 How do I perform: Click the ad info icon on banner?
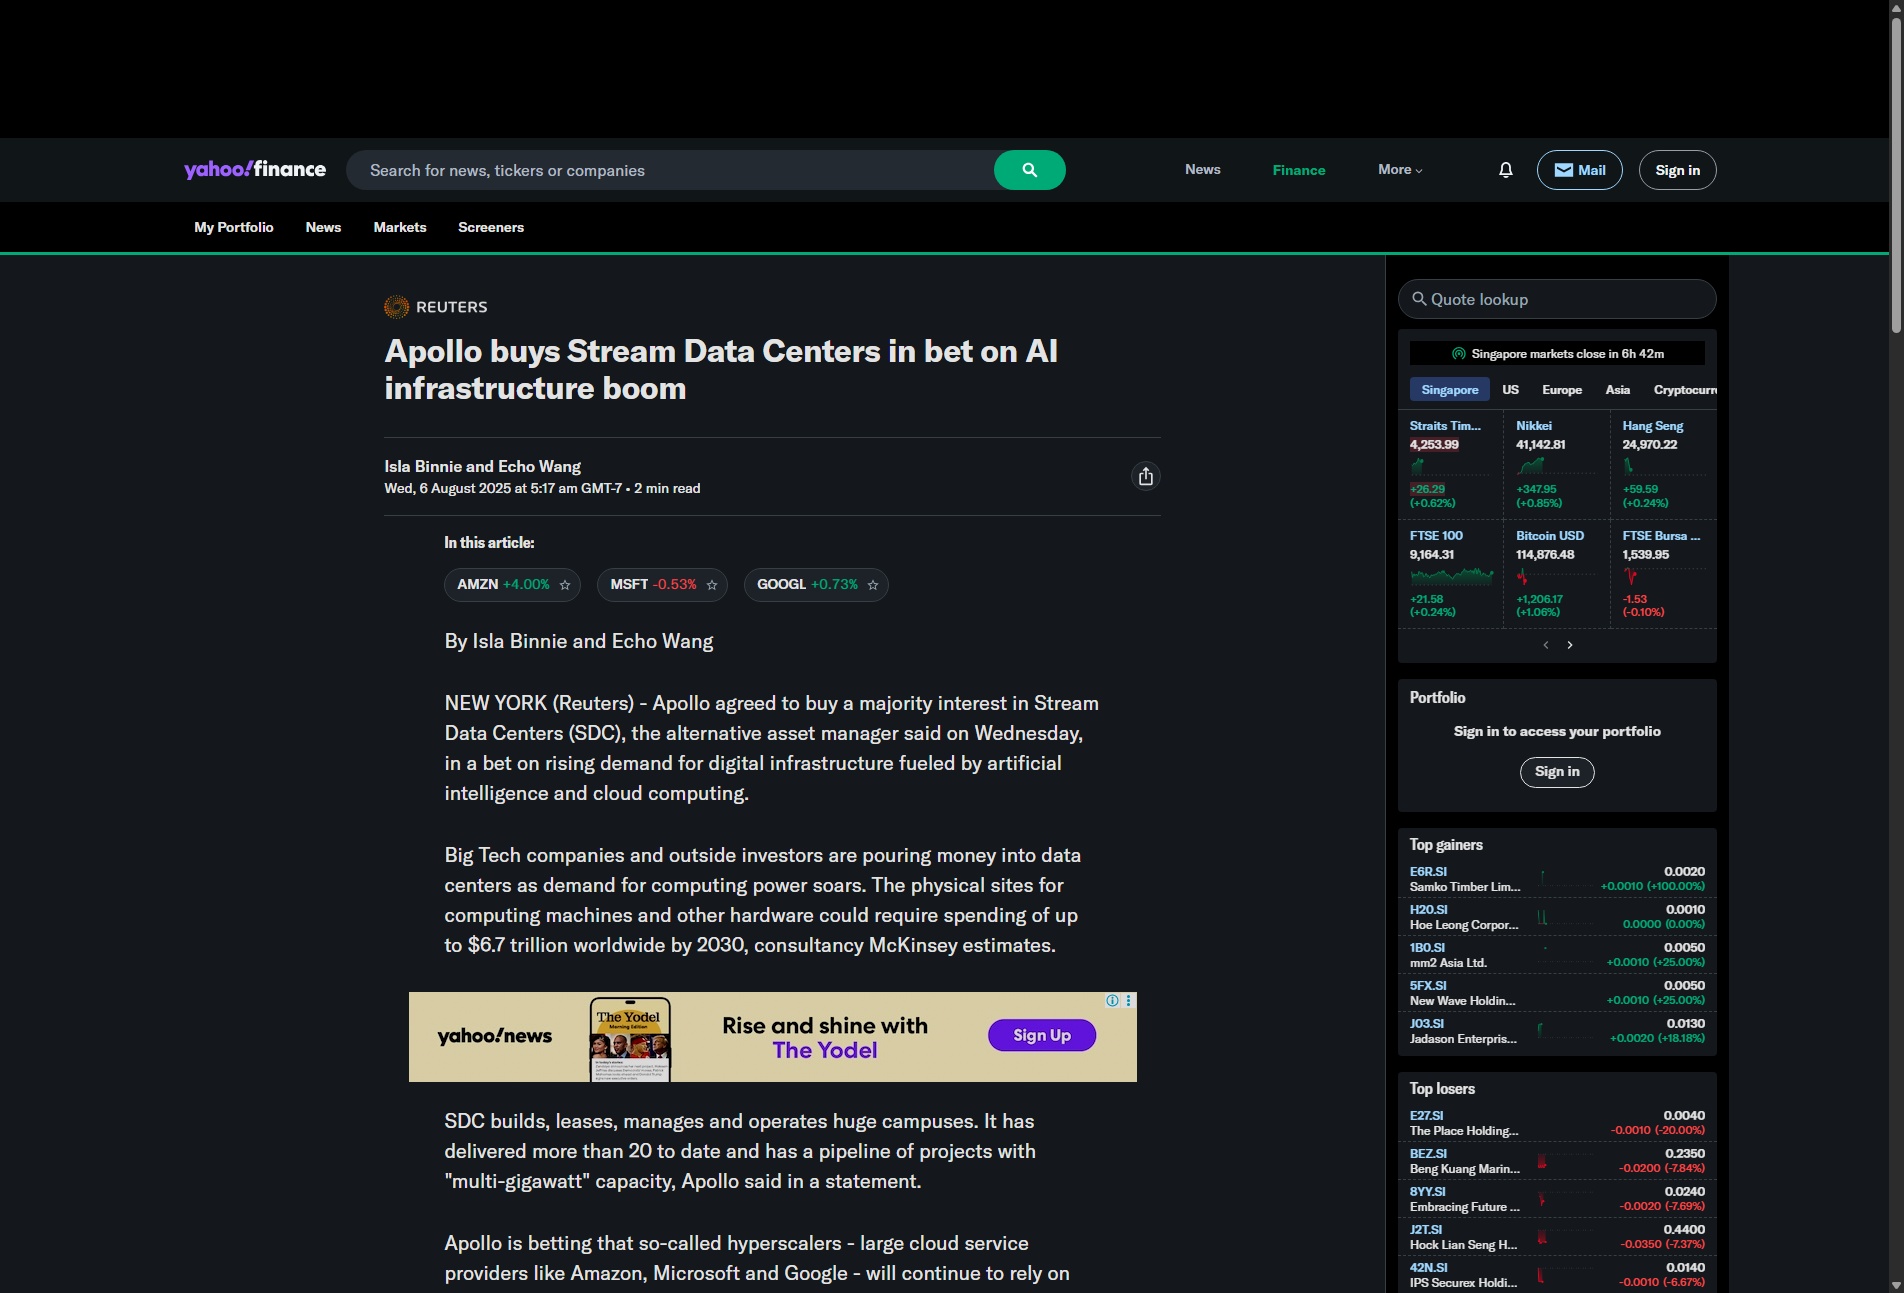(x=1112, y=1000)
